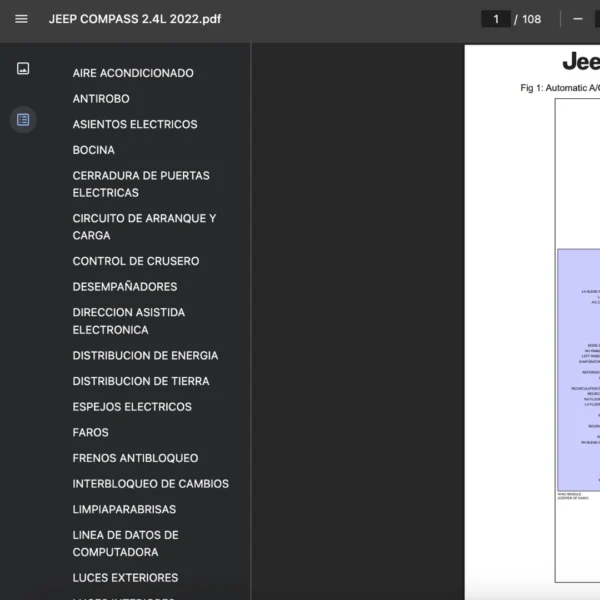
Task: Click the wiring diagram on the PDF page
Action: tap(578, 370)
